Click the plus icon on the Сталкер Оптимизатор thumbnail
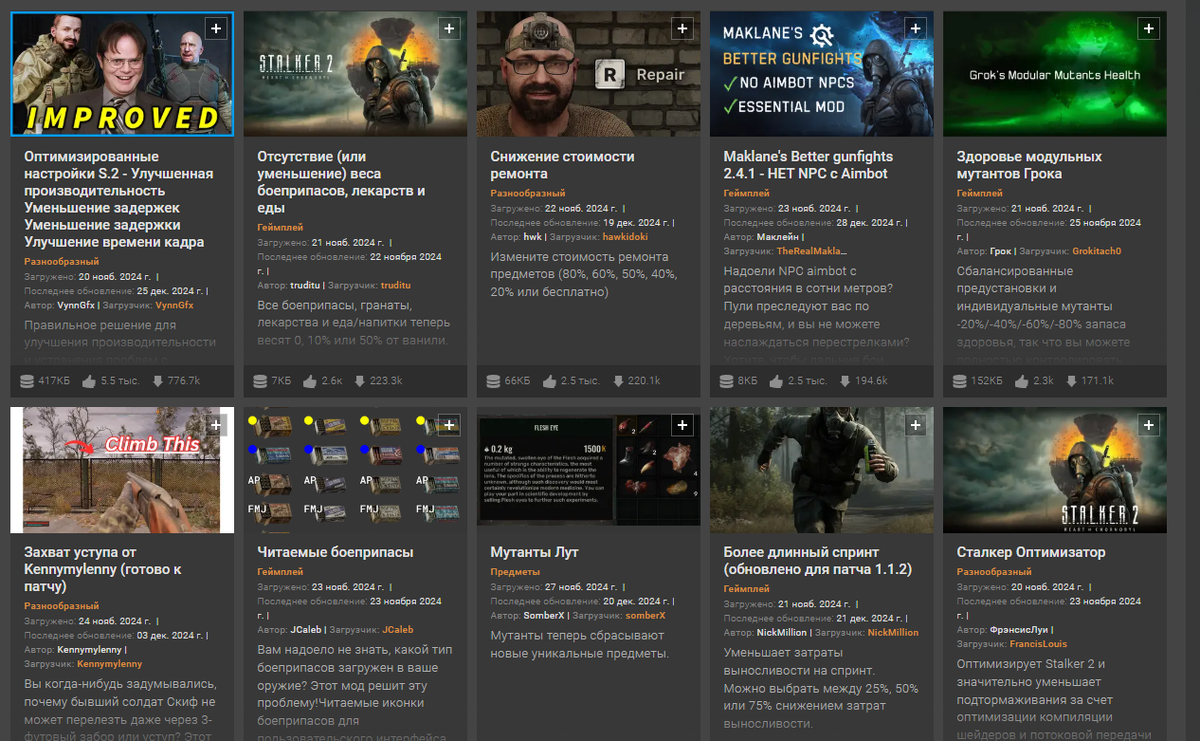This screenshot has height=741, width=1200. tap(1148, 425)
